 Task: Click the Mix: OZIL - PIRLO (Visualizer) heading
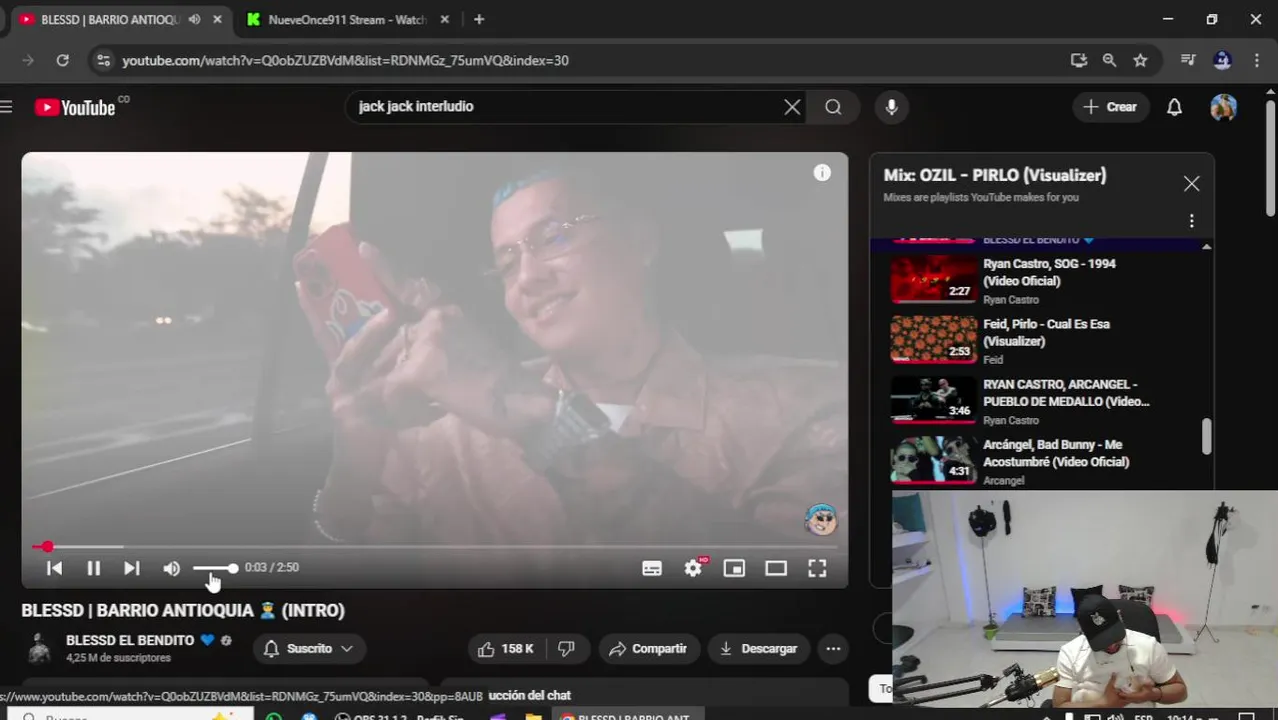[x=995, y=176]
